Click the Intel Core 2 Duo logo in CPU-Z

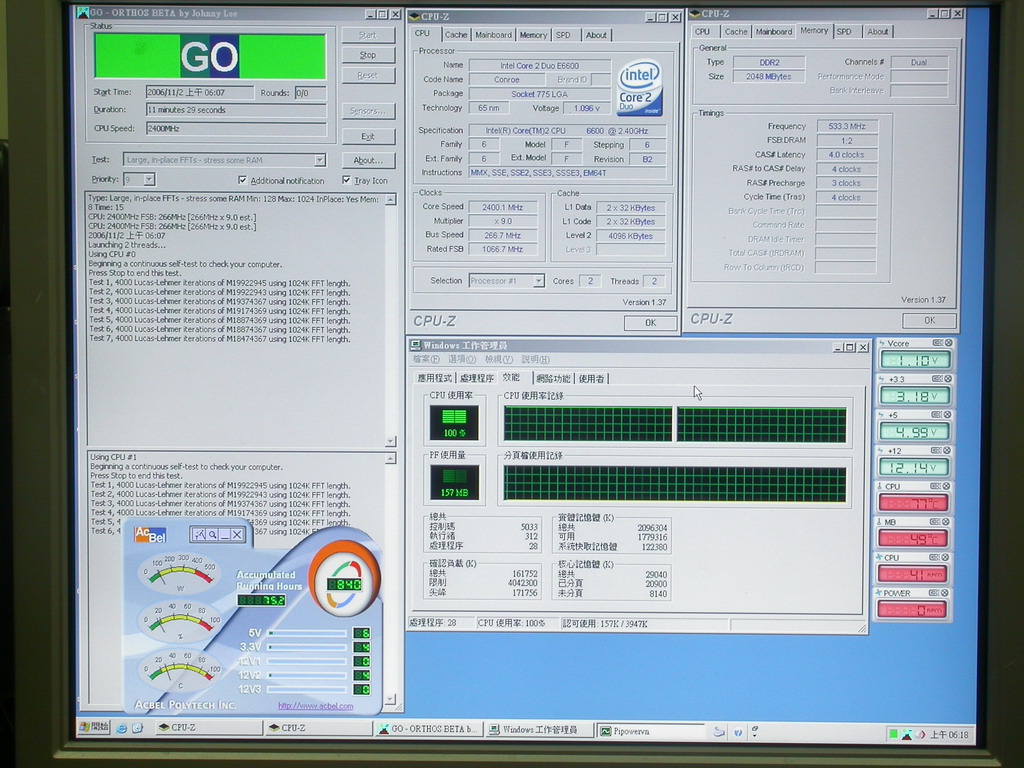[640, 88]
